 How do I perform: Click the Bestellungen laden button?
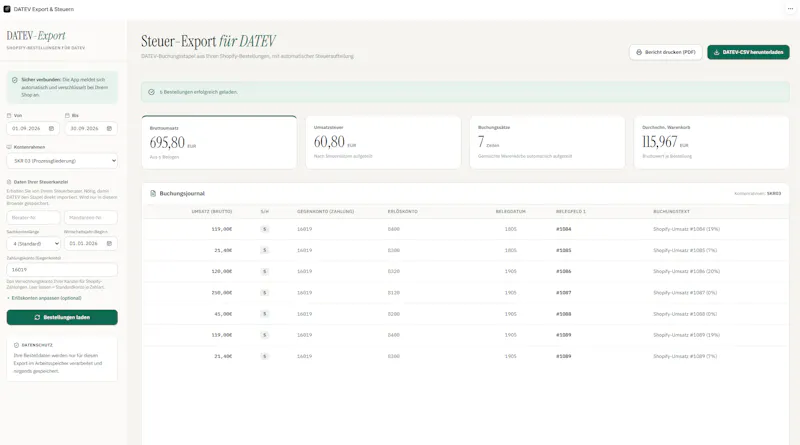pyautogui.click(x=62, y=317)
